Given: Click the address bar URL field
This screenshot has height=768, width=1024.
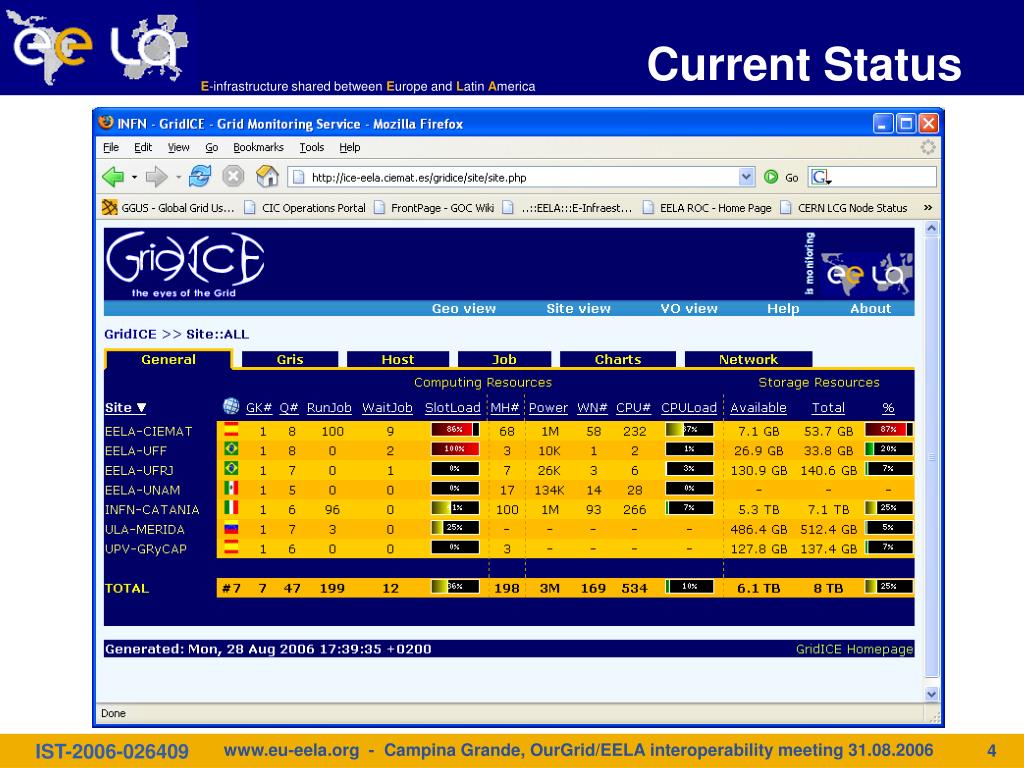Looking at the screenshot, I should [520, 178].
